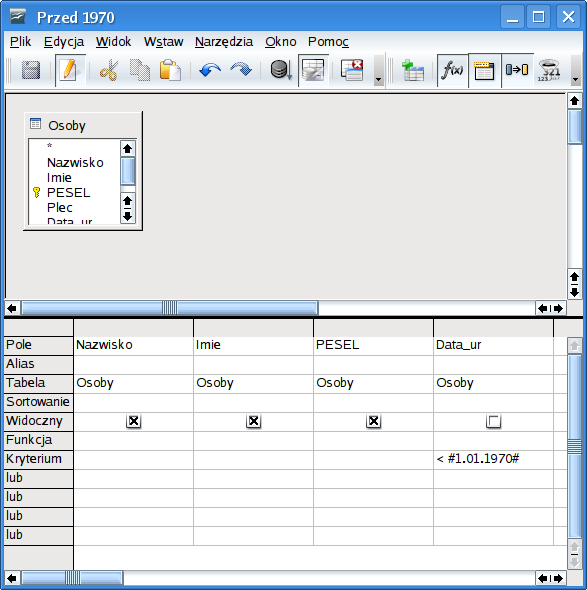Click the Sortowanie row header
The height and width of the screenshot is (590, 587).
click(38, 402)
